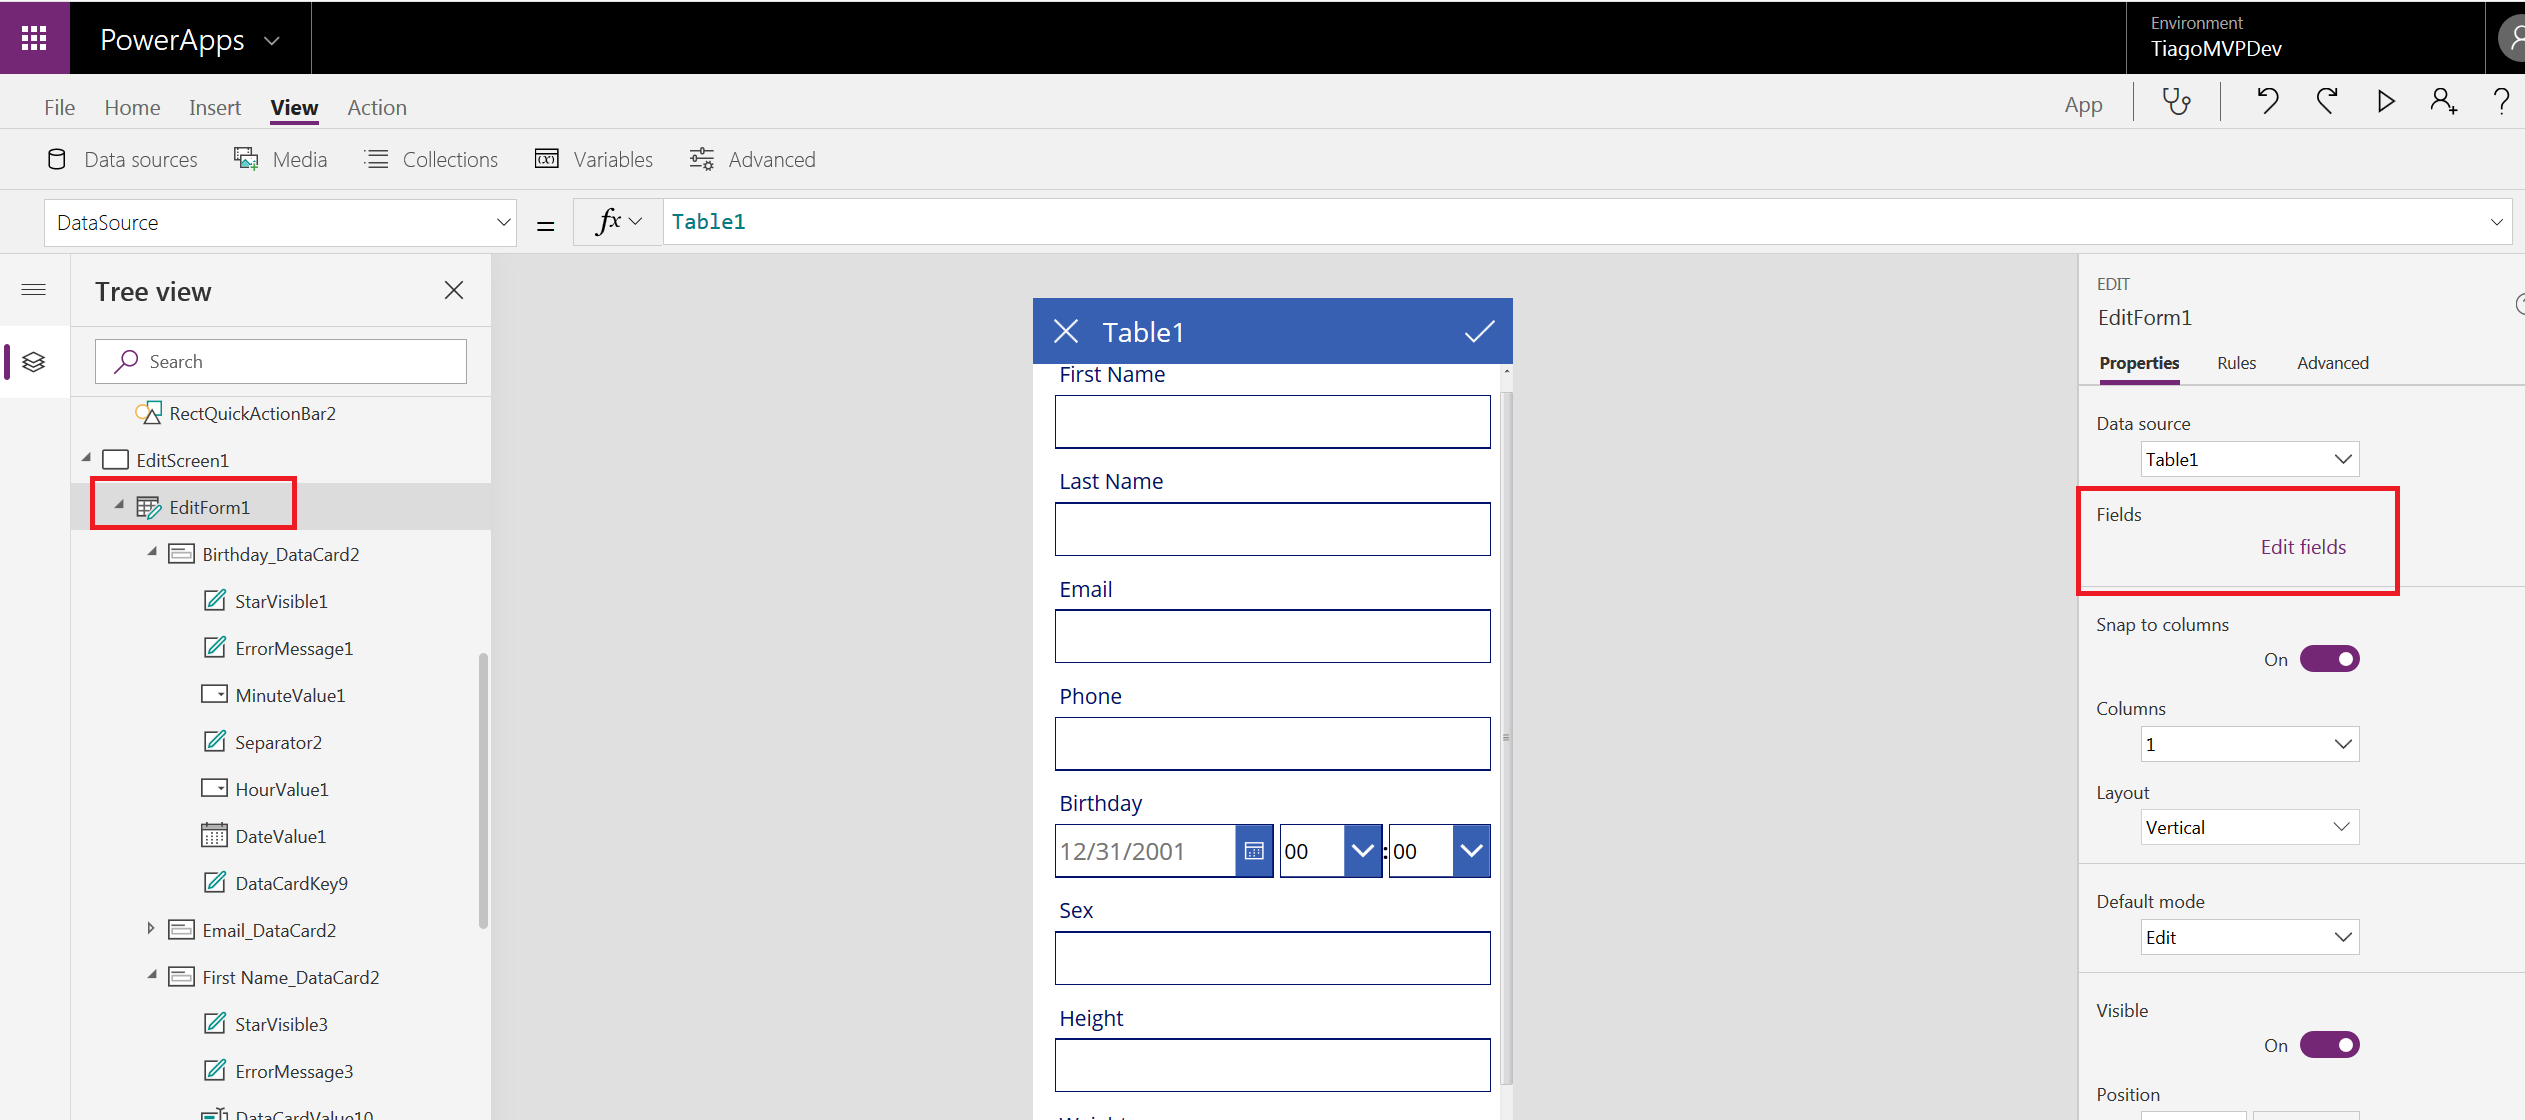Click the App checker stethoscope icon
Image resolution: width=2525 pixels, height=1120 pixels.
[2176, 102]
